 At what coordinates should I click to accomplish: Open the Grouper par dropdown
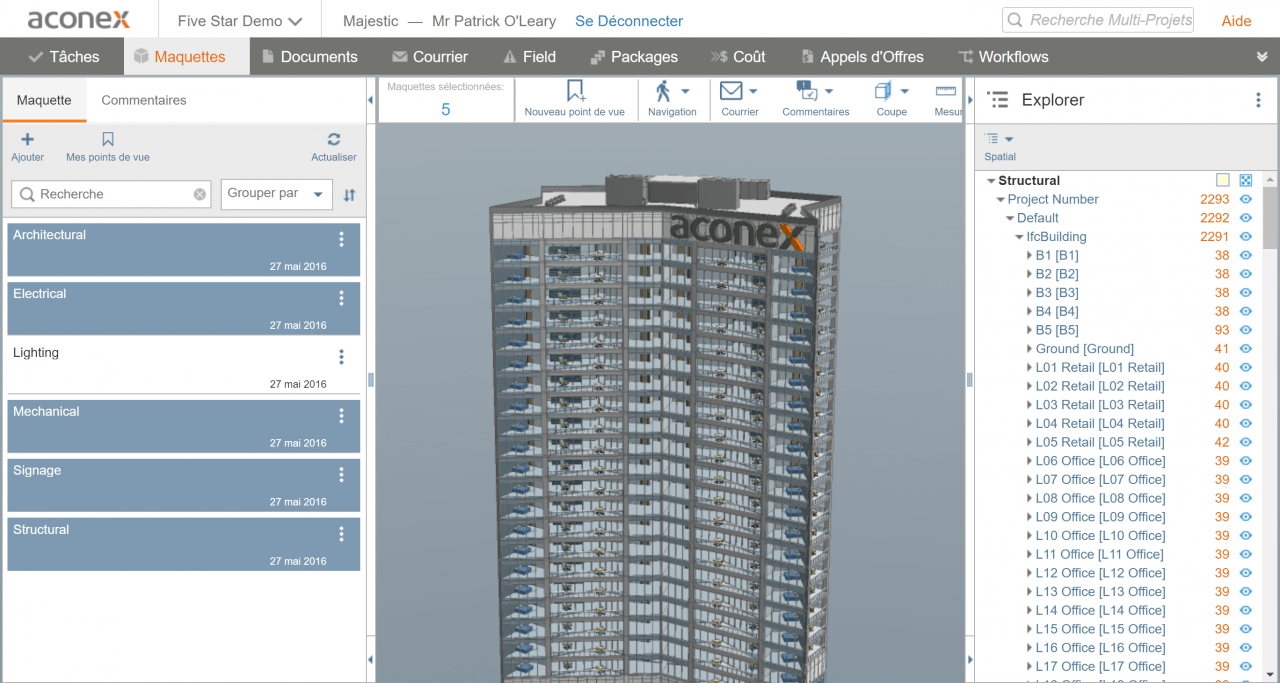pos(277,194)
